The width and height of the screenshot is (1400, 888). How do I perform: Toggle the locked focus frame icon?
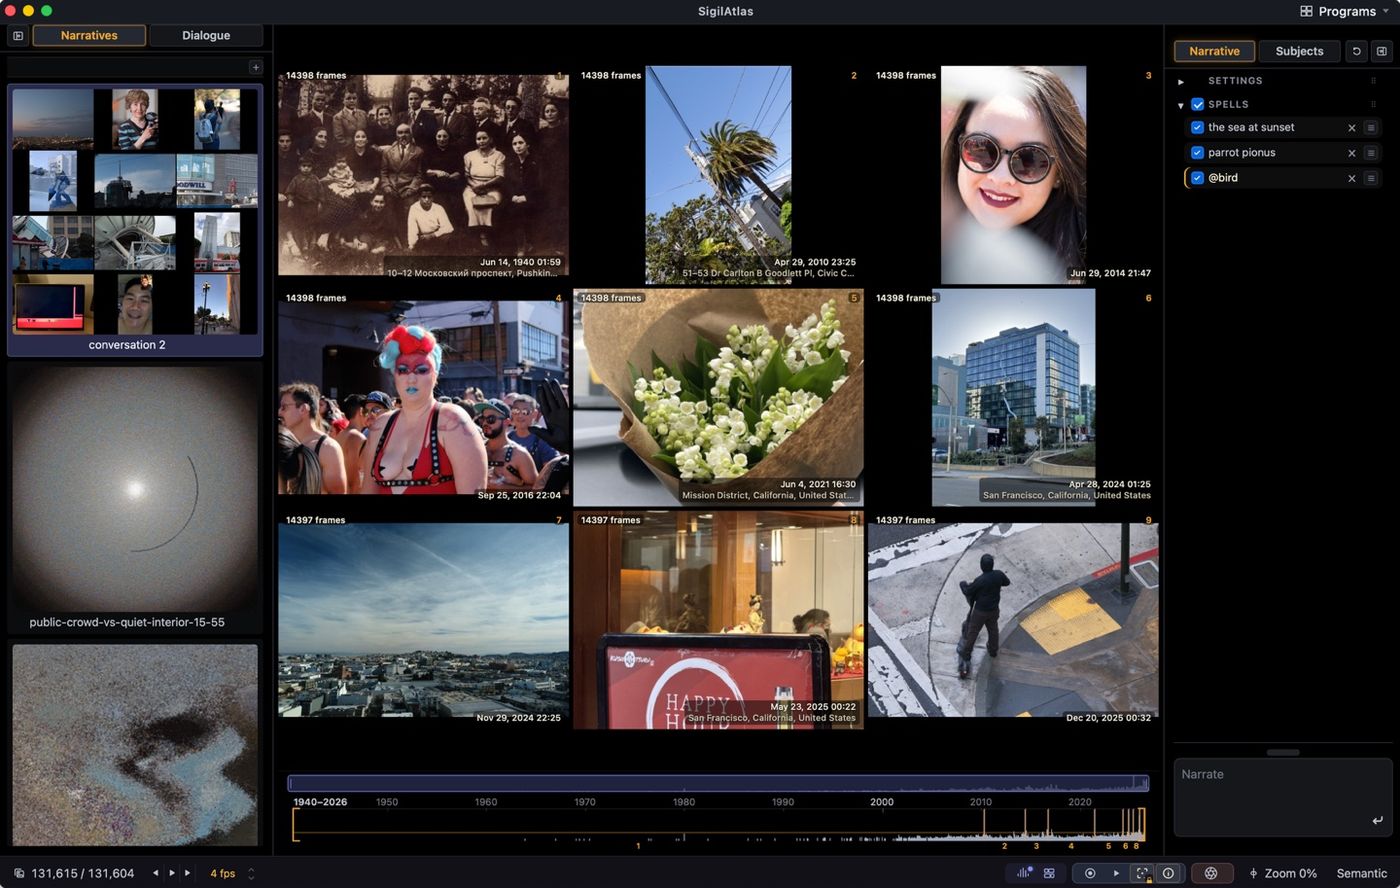[1142, 873]
